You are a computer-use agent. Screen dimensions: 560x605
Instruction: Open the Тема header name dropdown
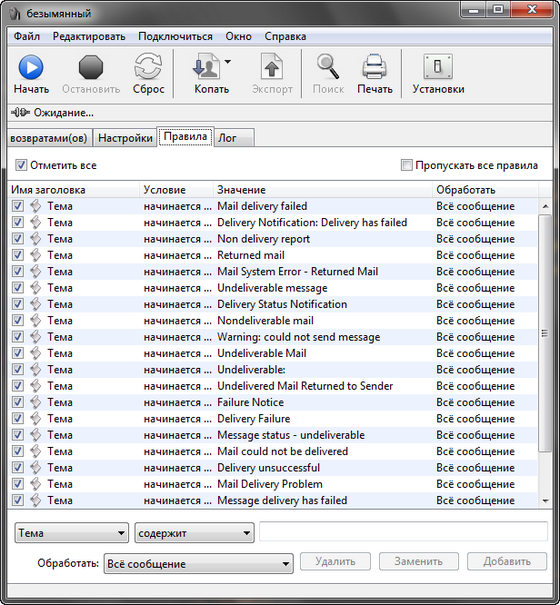click(x=71, y=533)
